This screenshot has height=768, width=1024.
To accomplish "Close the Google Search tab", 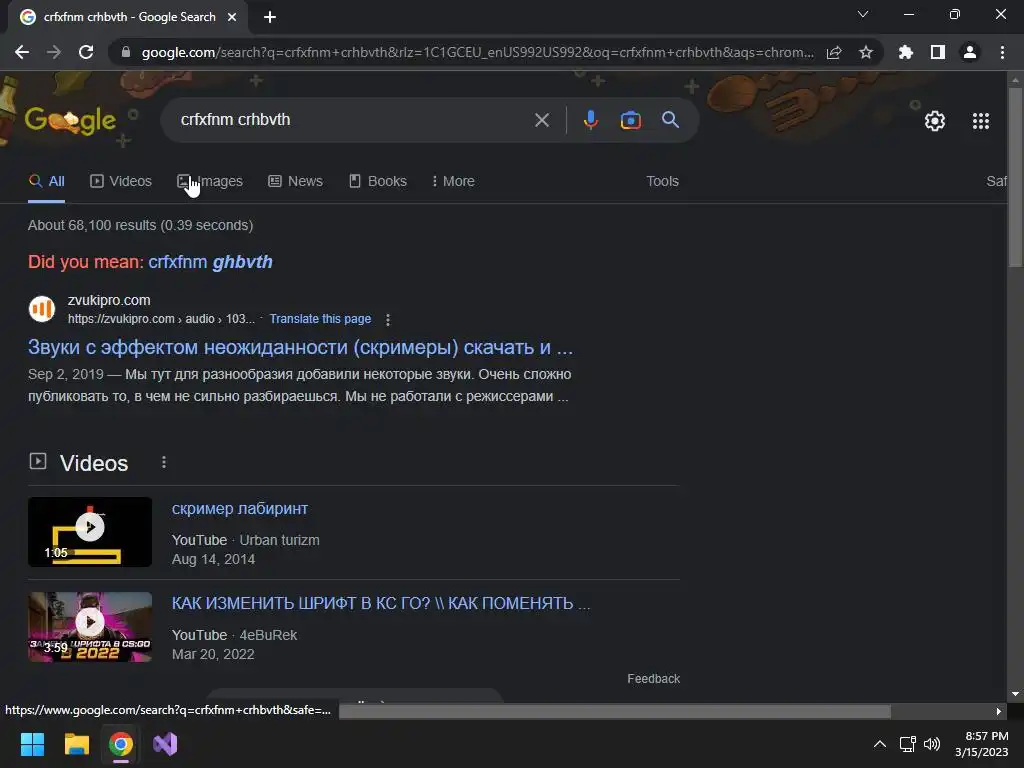I will (232, 17).
